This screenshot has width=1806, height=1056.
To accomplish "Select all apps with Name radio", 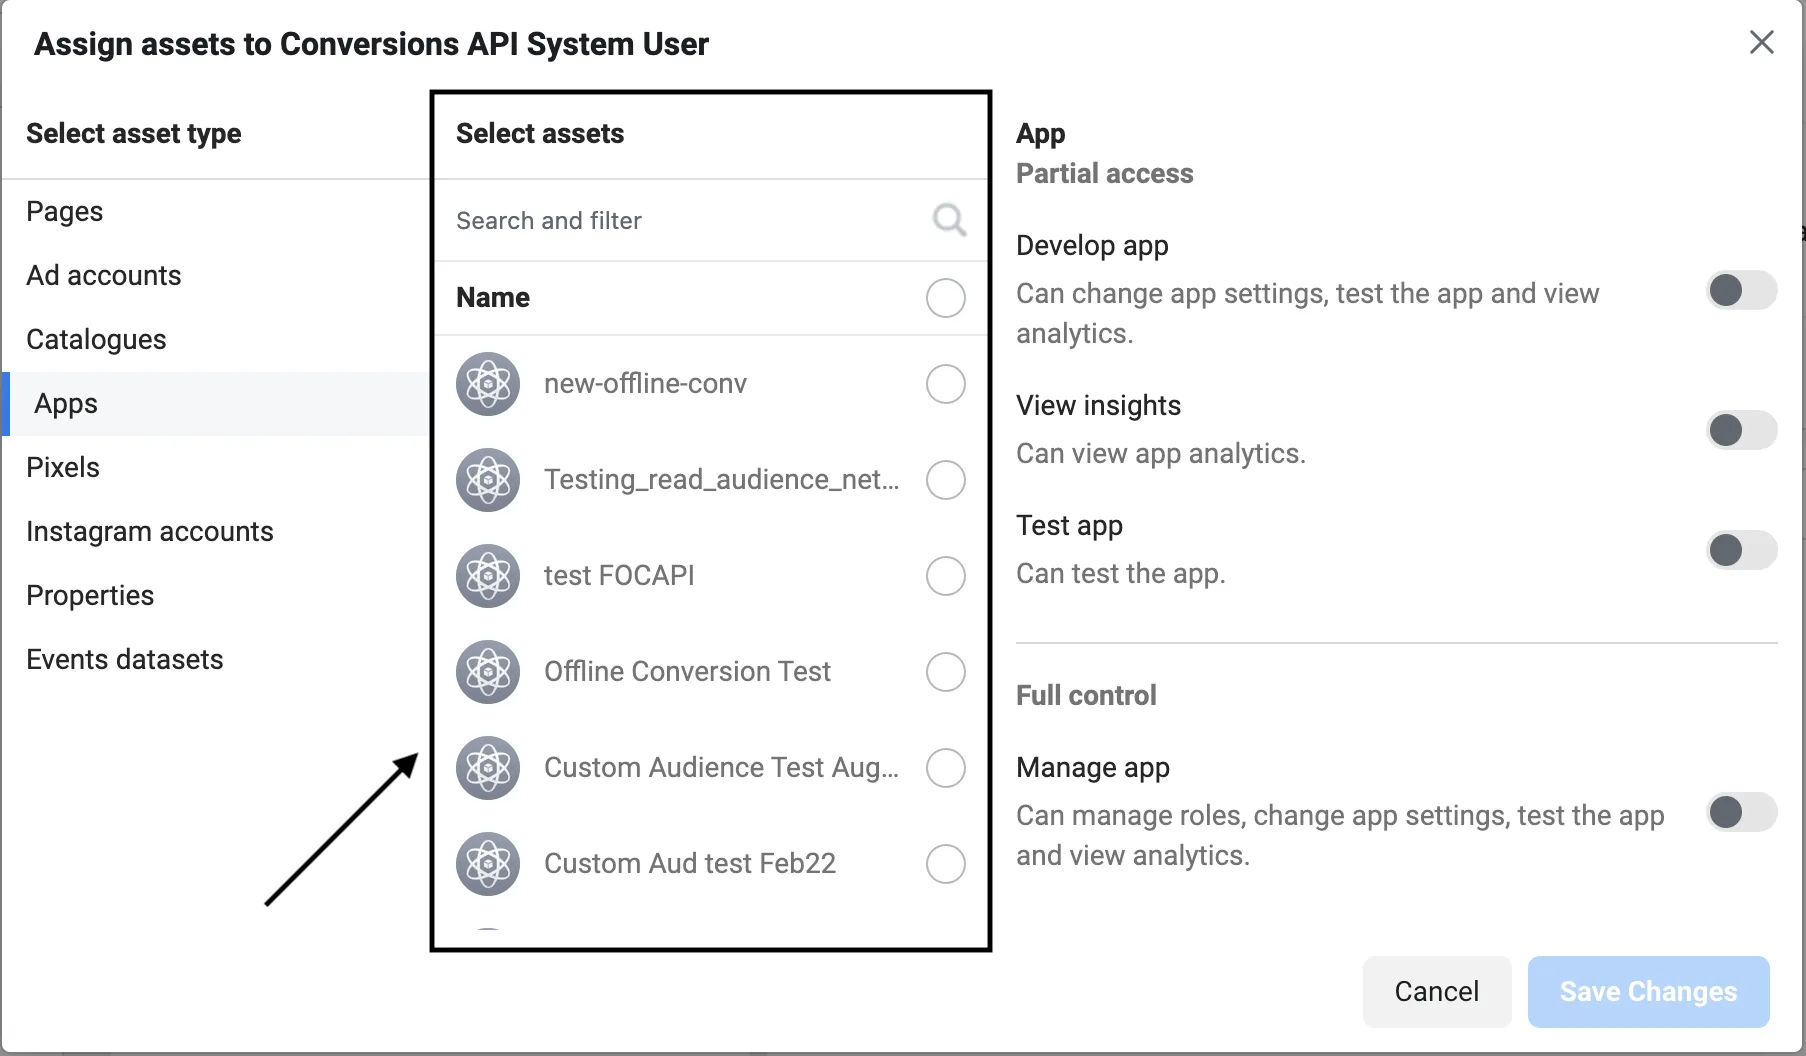I will (945, 298).
